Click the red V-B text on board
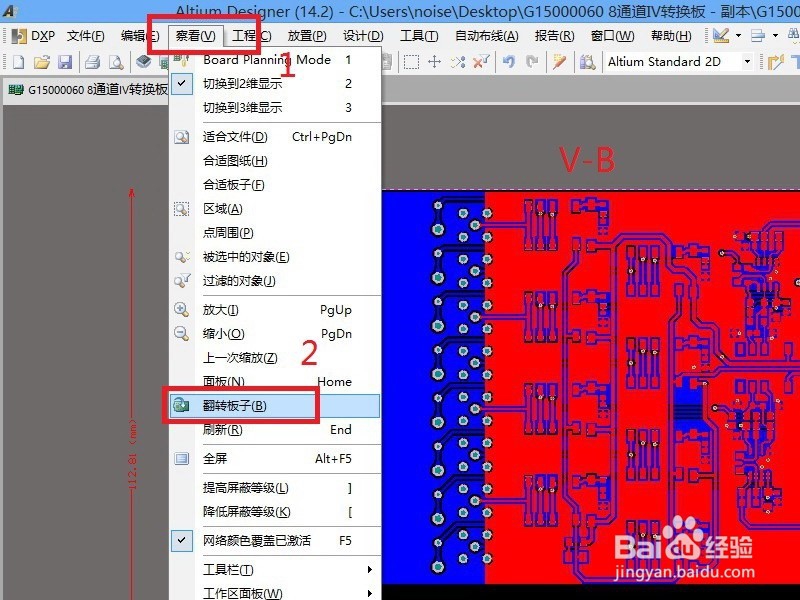 click(587, 160)
